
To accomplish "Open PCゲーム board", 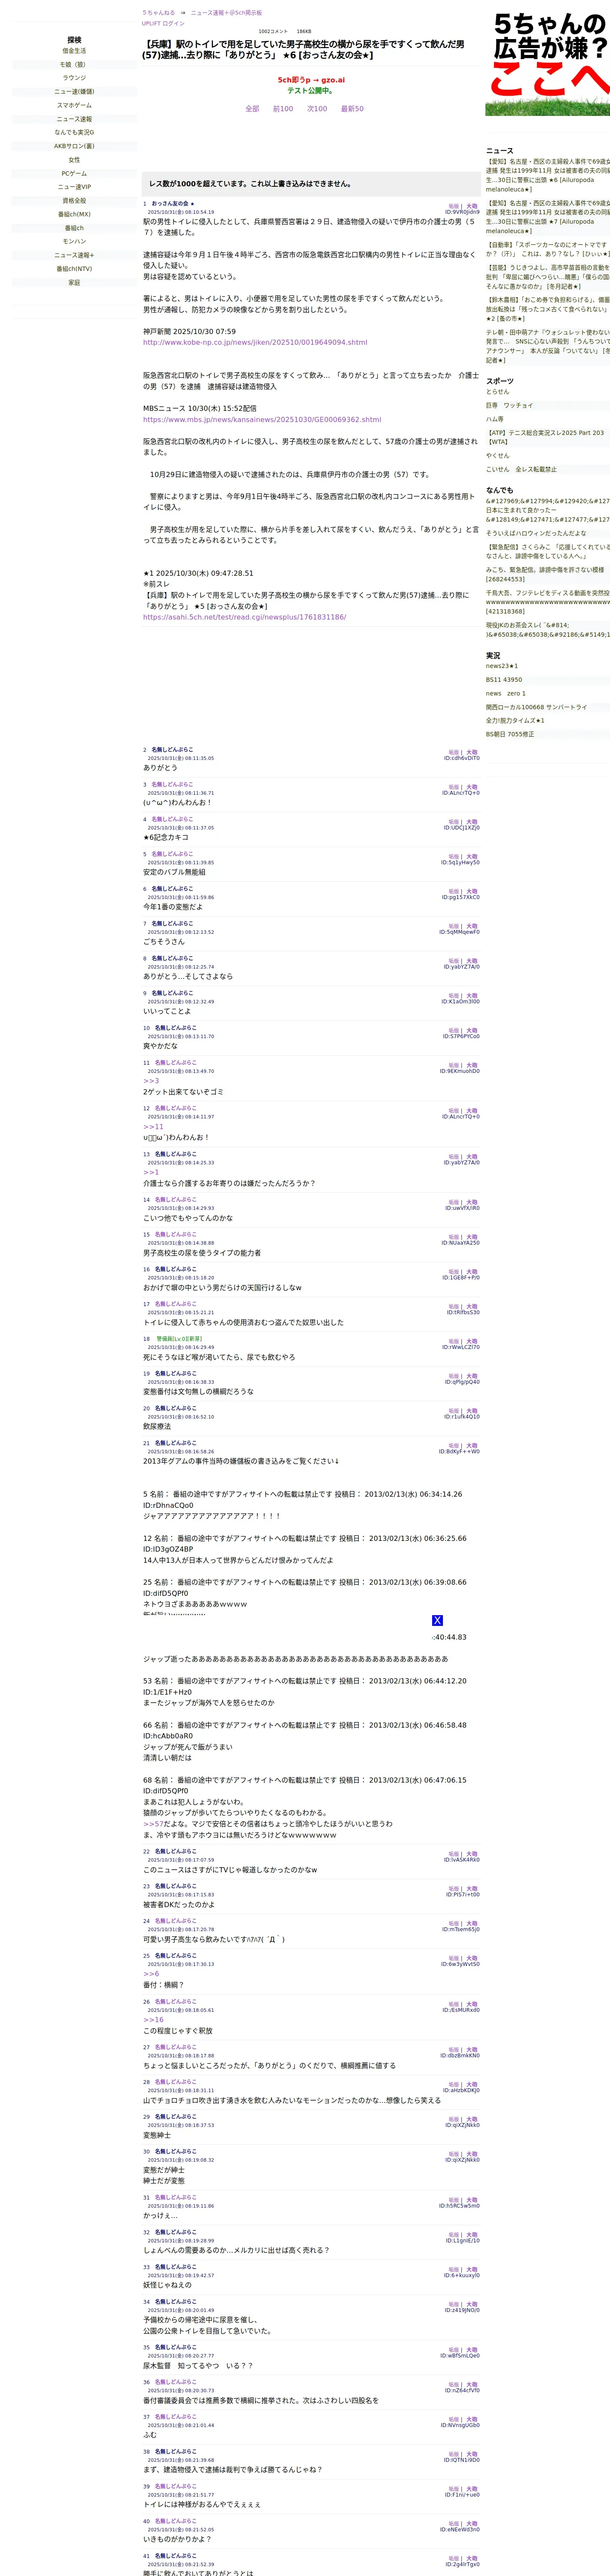I will [x=74, y=174].
